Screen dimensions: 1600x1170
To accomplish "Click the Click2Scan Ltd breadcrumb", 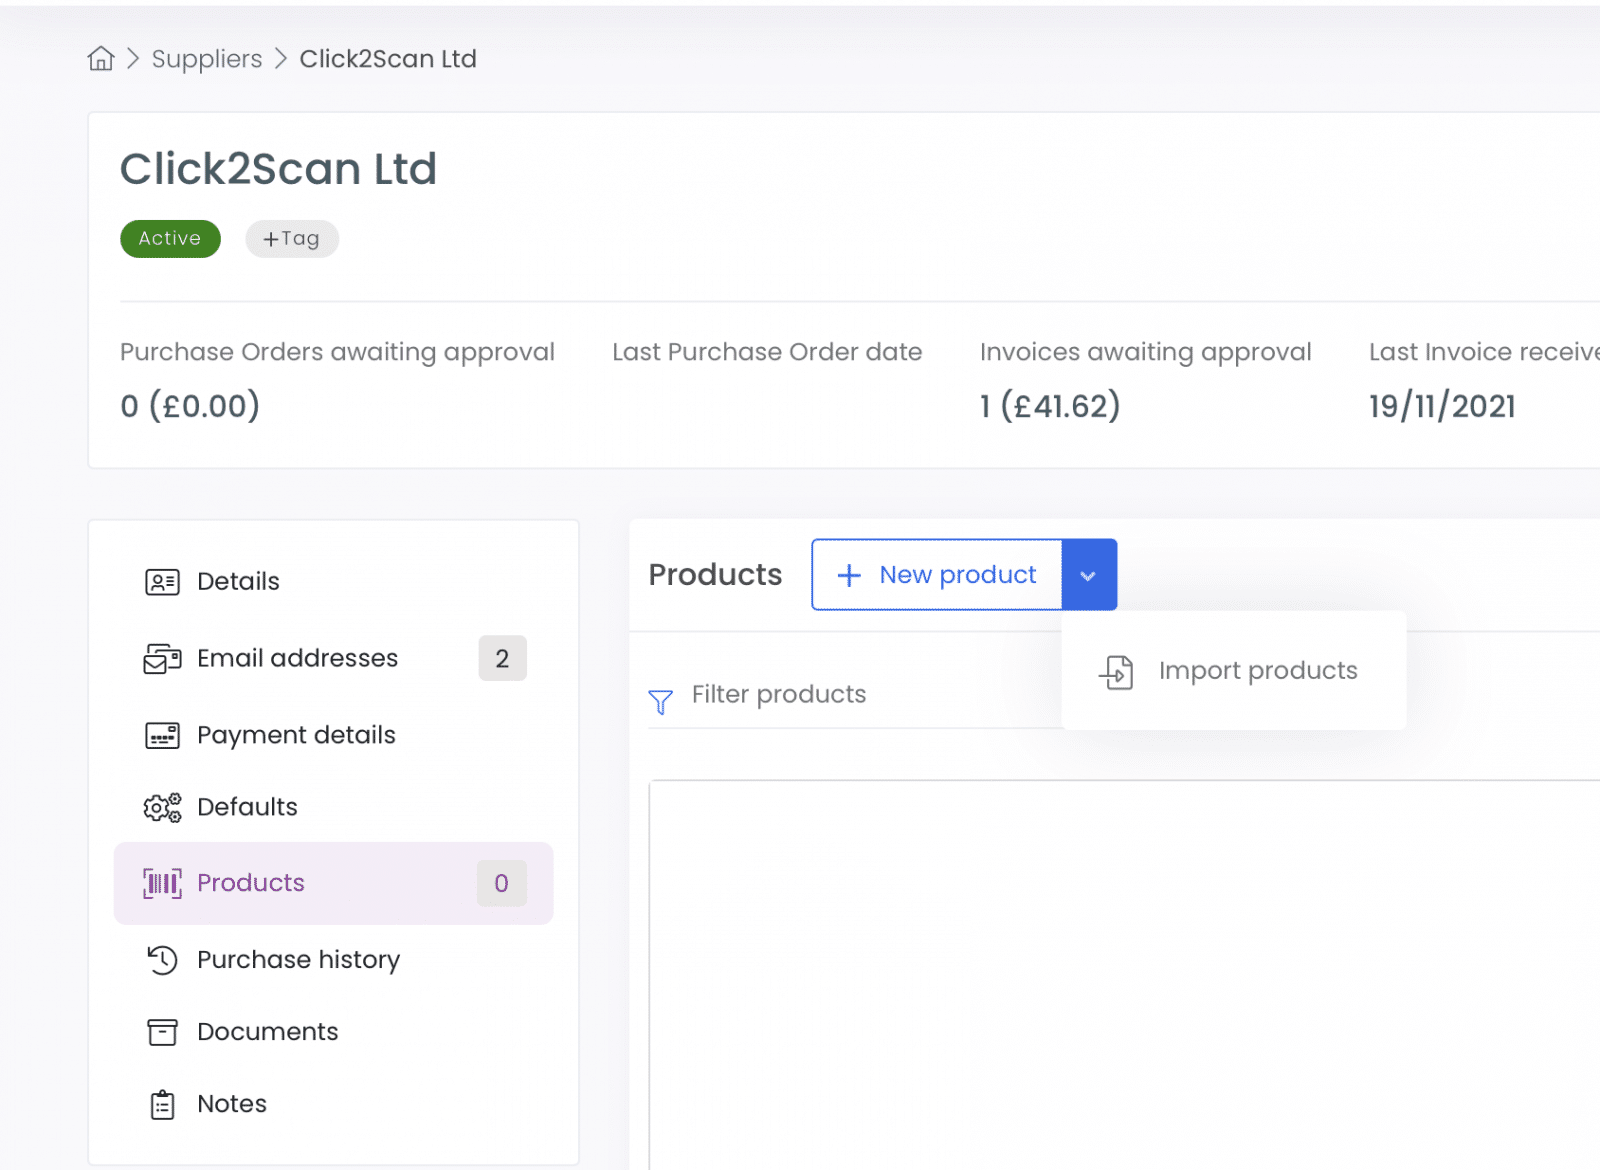I will [x=388, y=59].
